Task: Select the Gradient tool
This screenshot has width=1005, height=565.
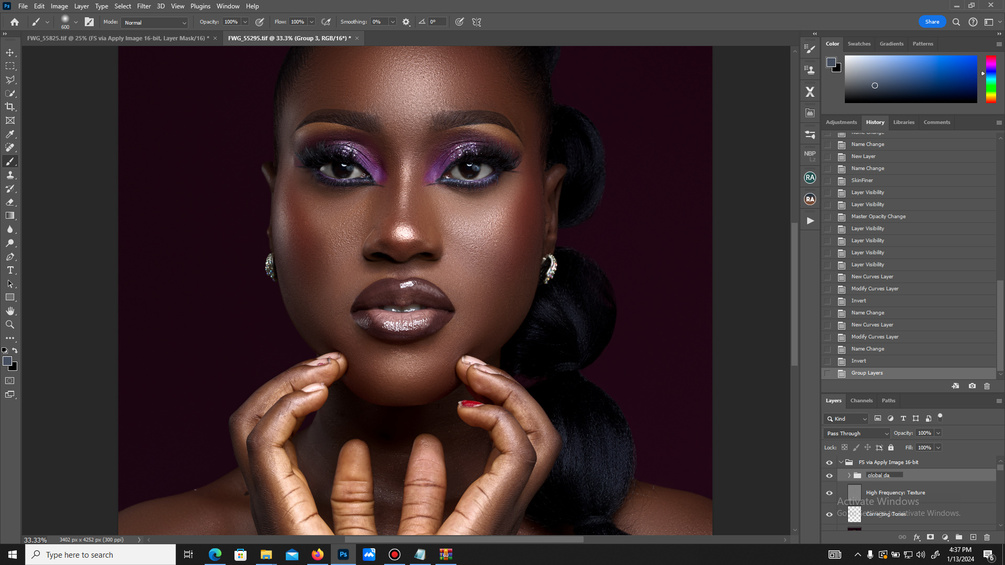Action: coord(10,216)
